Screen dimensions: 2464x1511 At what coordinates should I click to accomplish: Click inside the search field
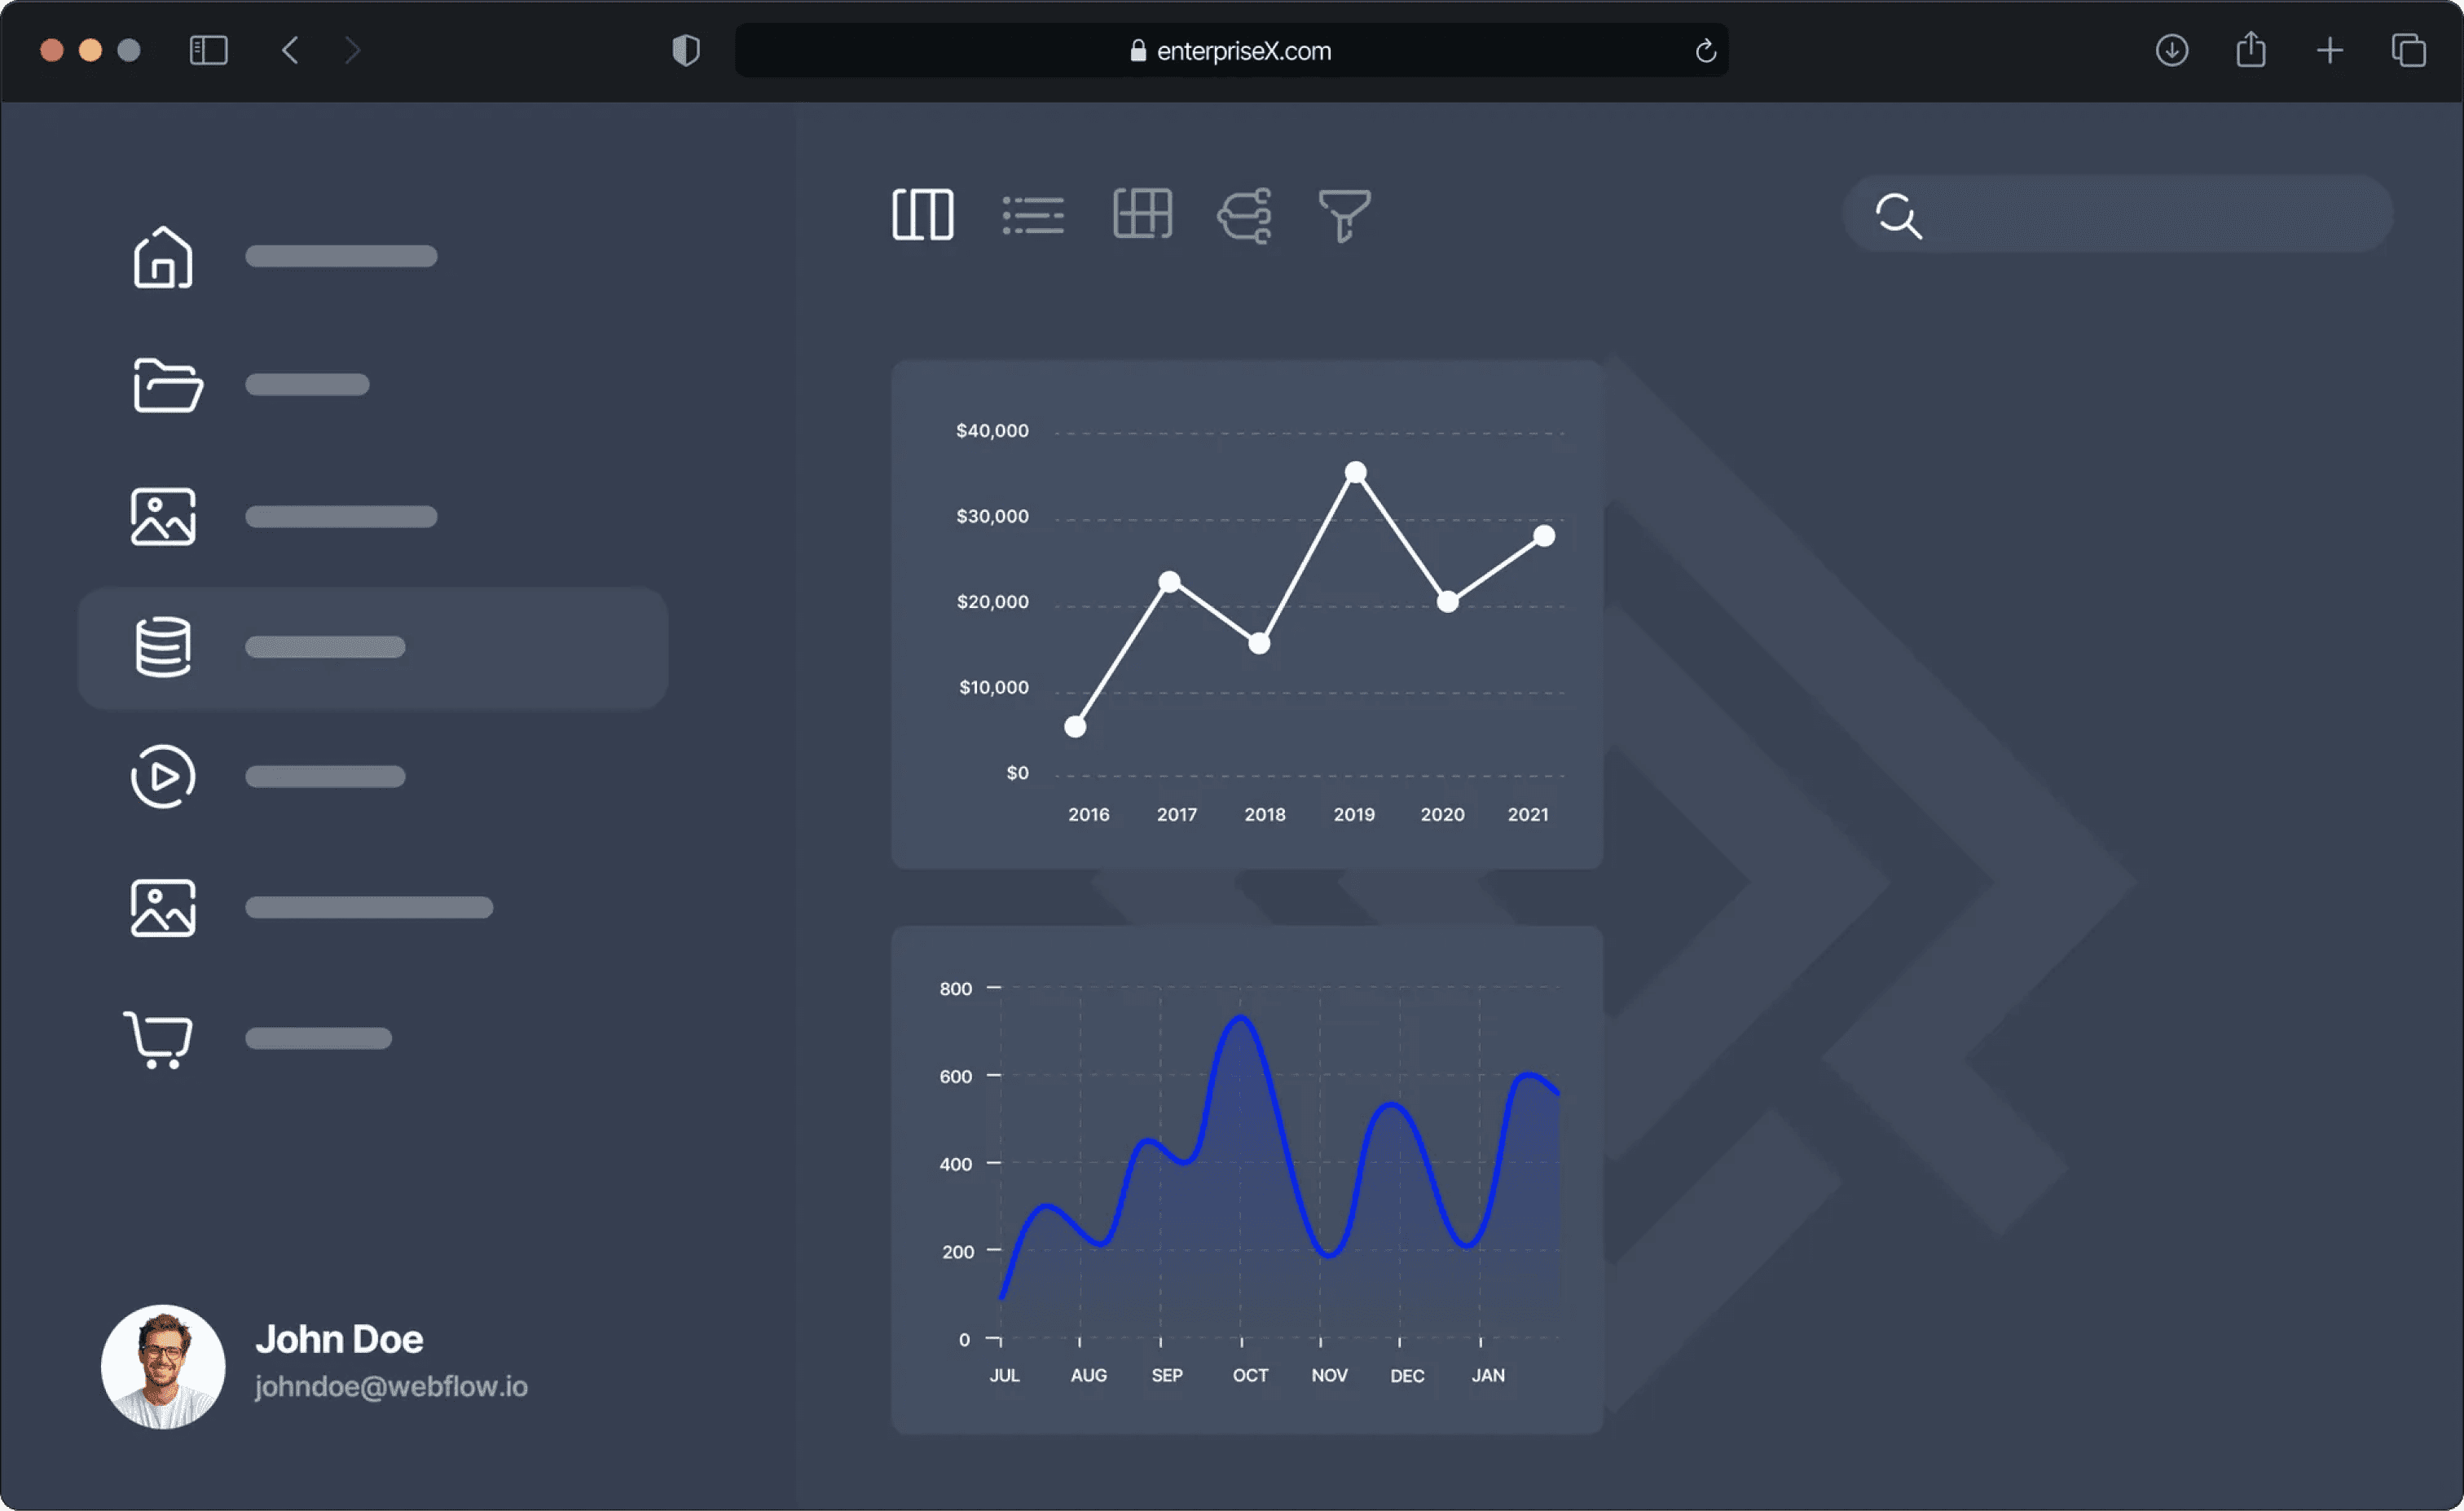(x=2150, y=214)
